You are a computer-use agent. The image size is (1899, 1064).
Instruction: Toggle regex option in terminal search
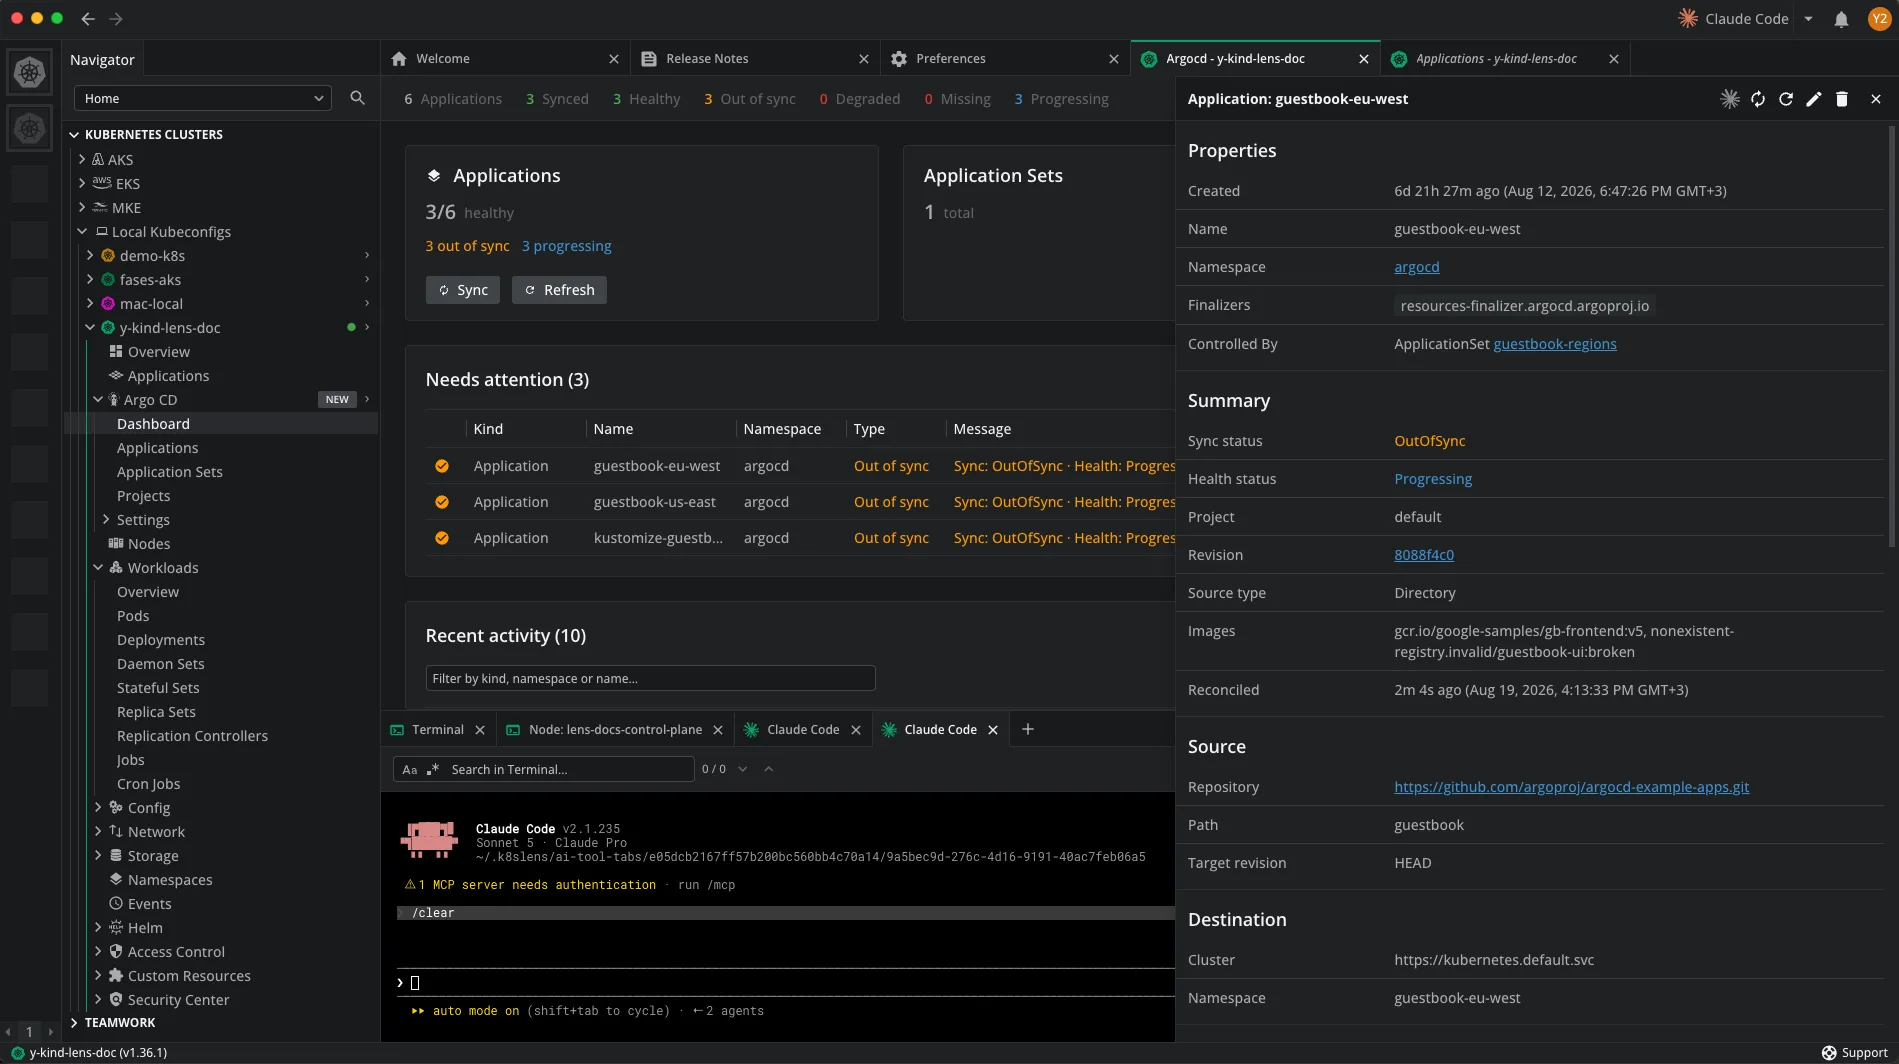click(433, 769)
